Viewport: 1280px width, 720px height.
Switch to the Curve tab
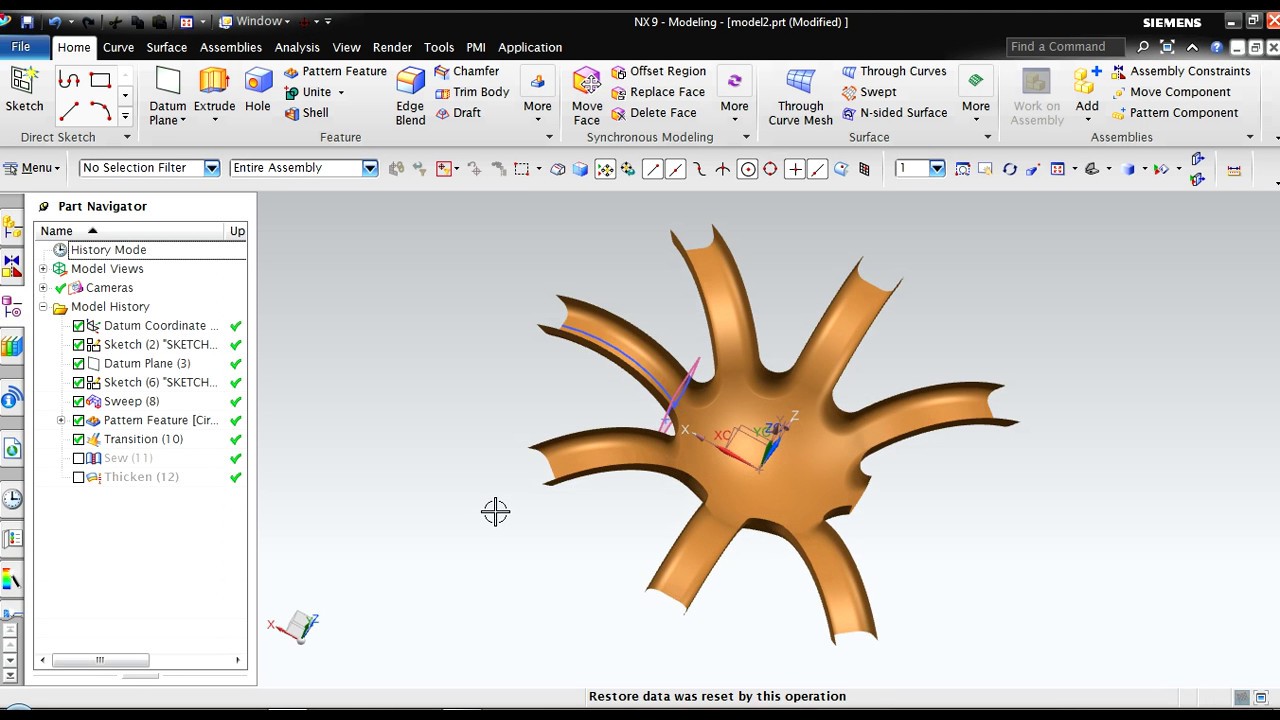tap(118, 47)
